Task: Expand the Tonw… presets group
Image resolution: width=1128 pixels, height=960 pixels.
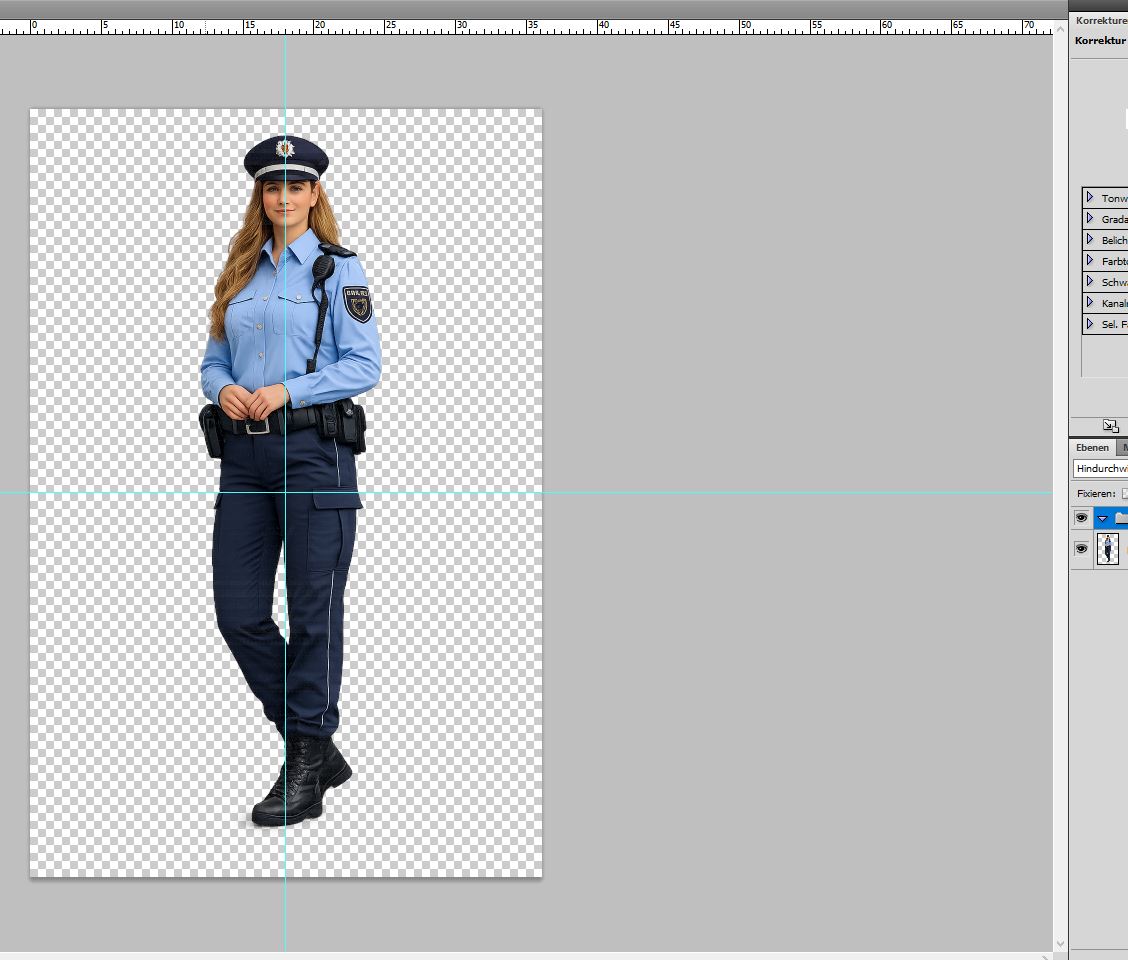Action: tap(1090, 197)
